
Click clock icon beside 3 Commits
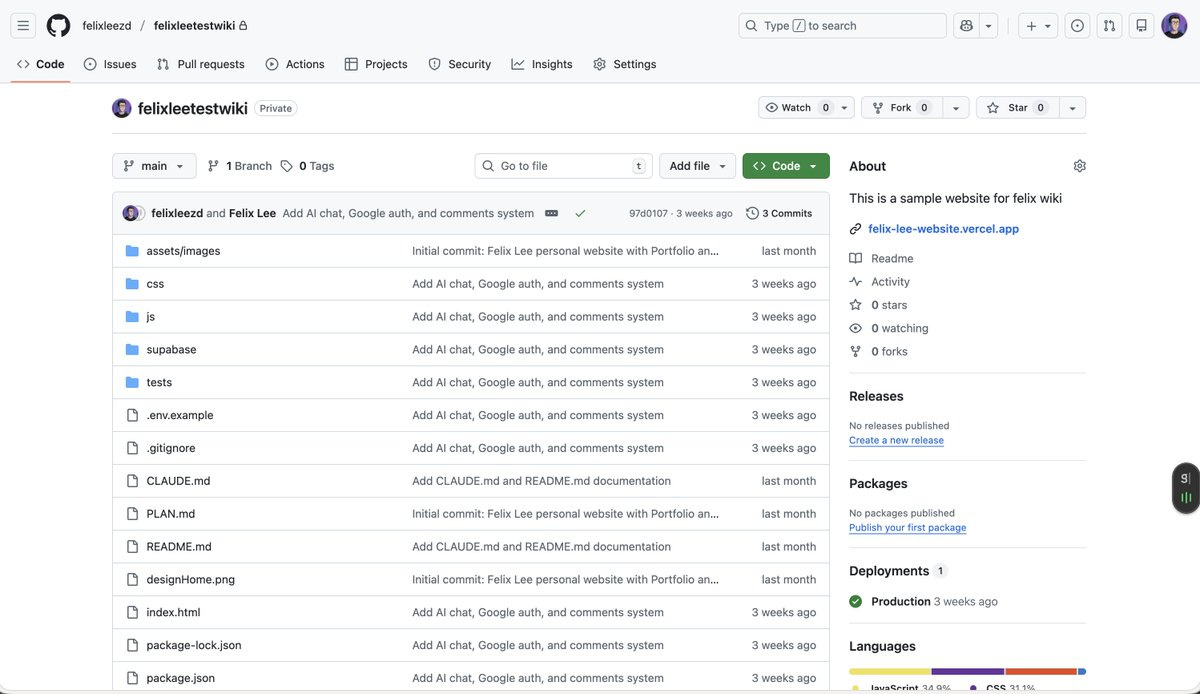(x=752, y=213)
